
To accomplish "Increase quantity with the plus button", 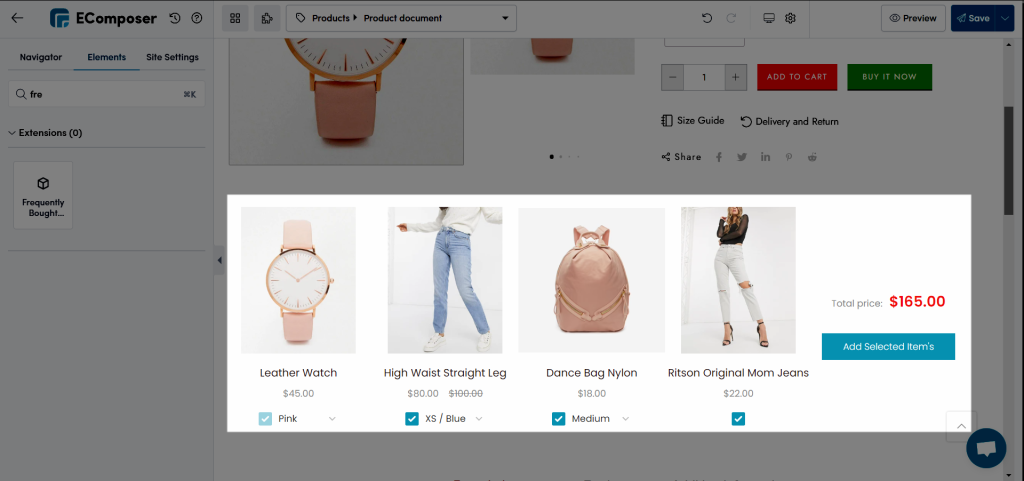I will pyautogui.click(x=735, y=77).
